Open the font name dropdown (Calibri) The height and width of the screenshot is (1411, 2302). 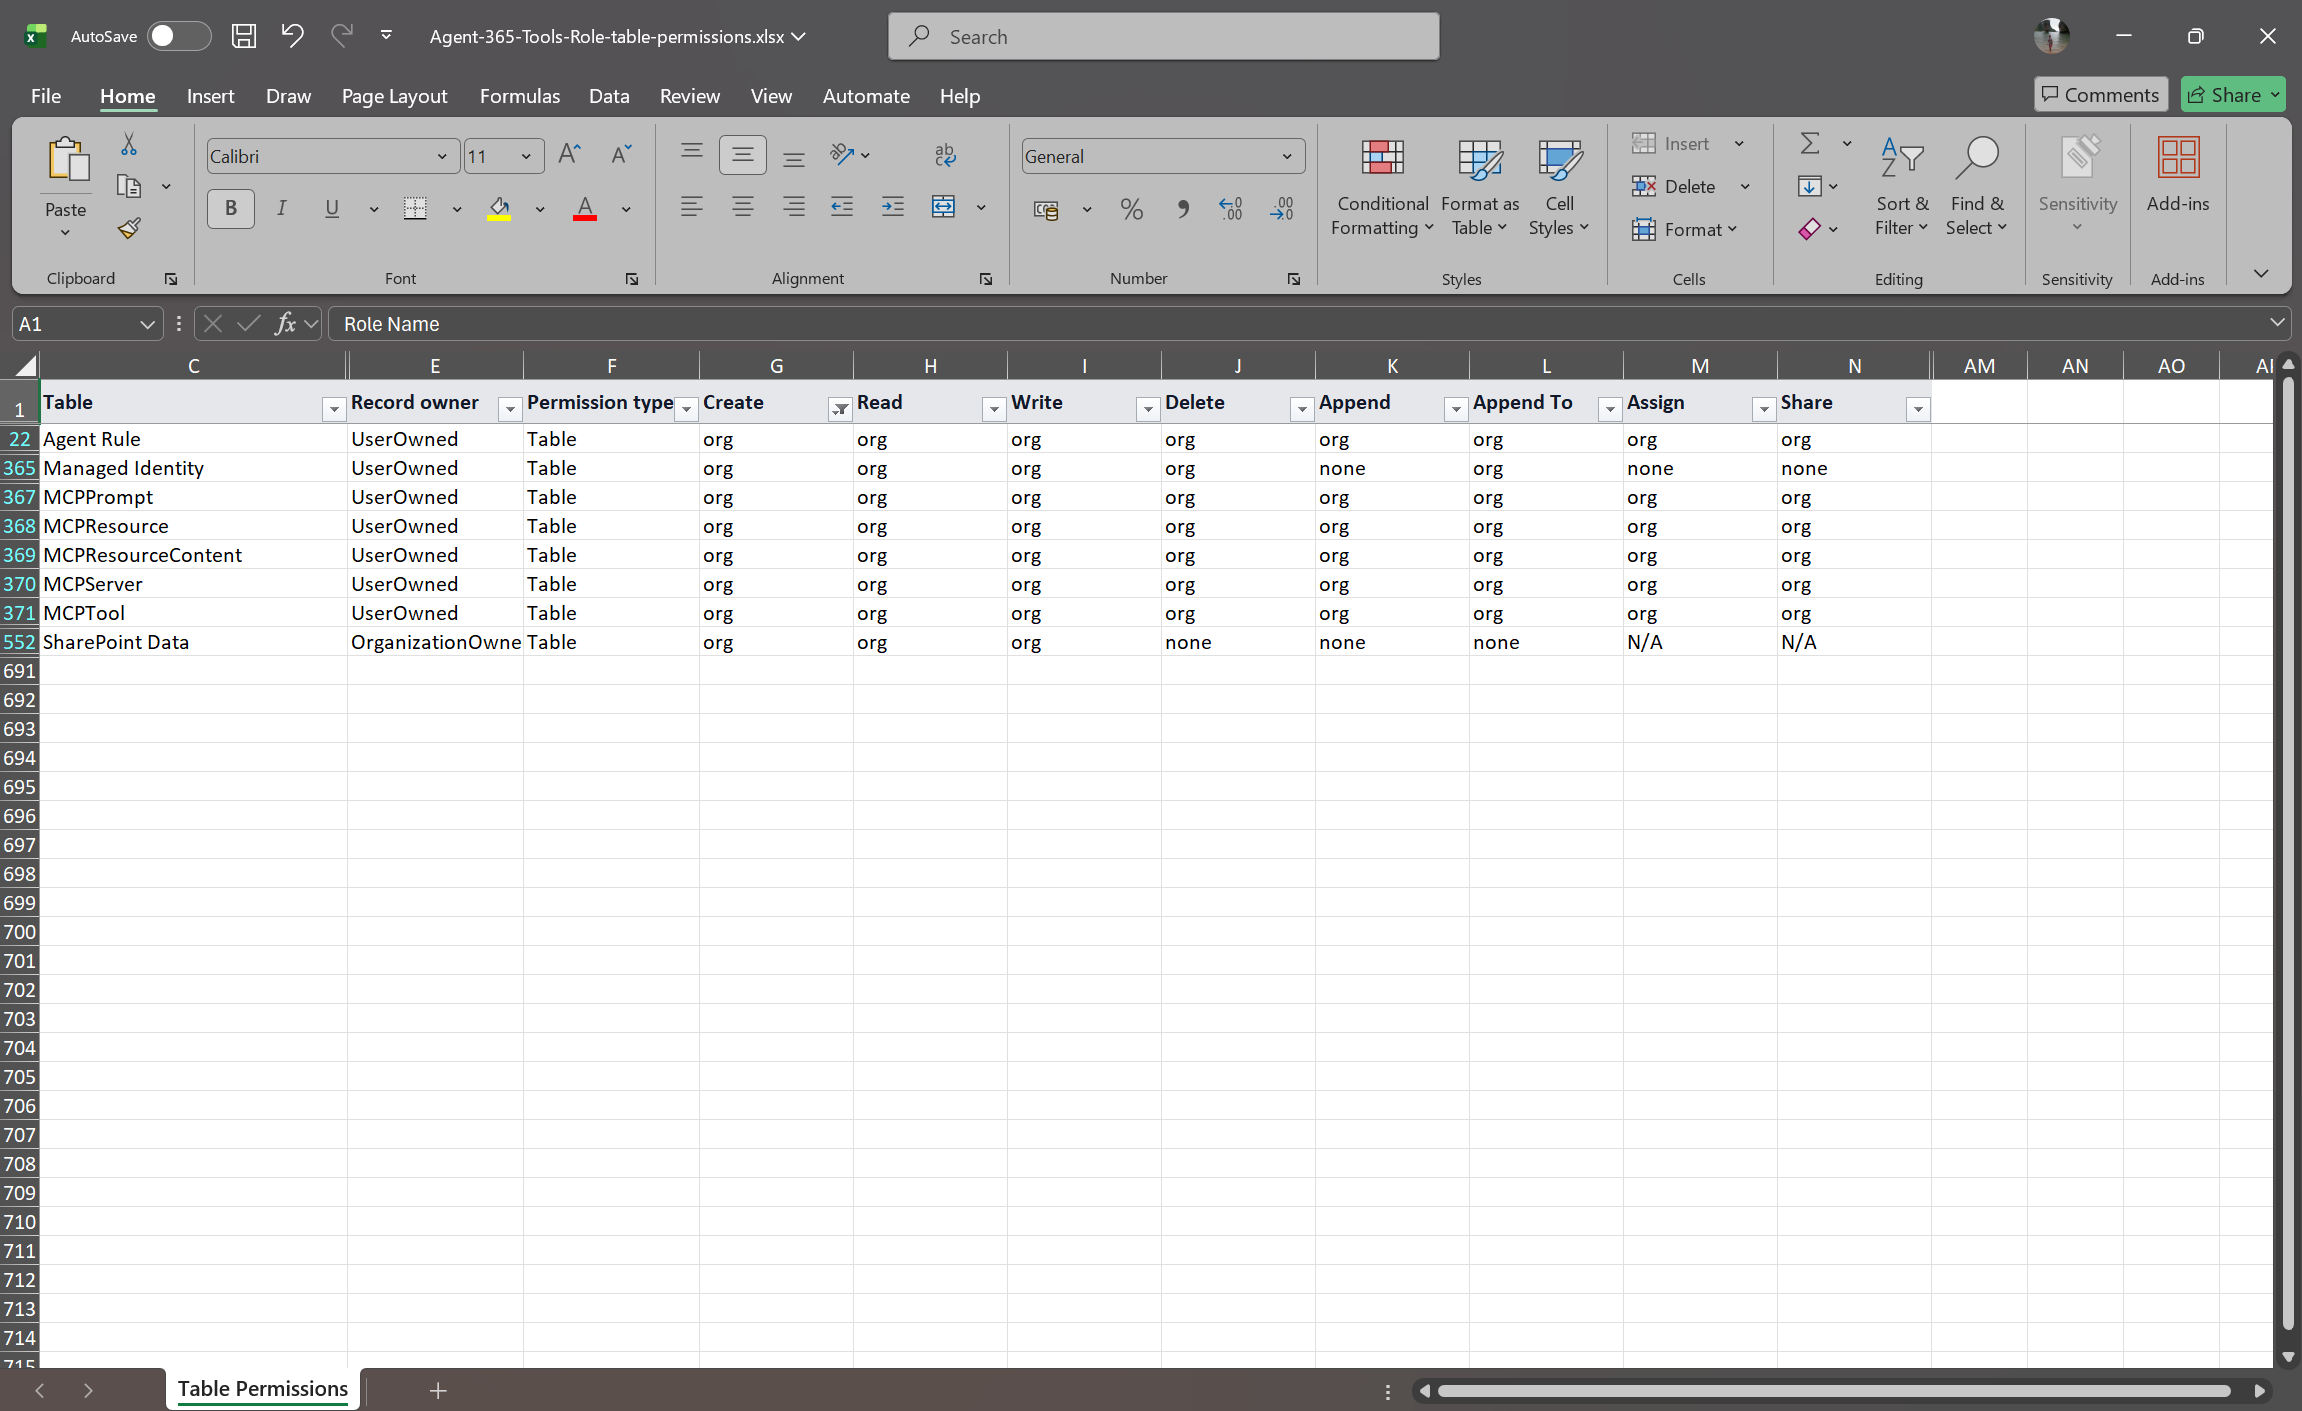click(442, 156)
